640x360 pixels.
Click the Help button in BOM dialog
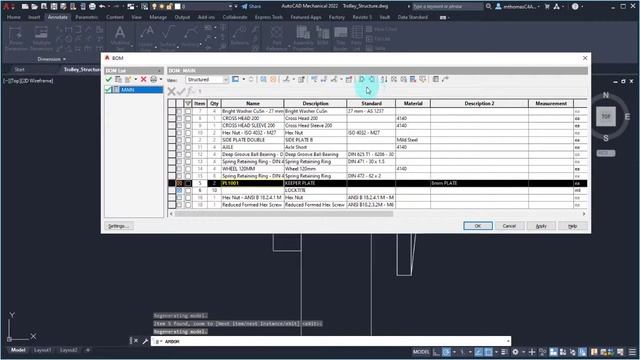click(x=573, y=226)
